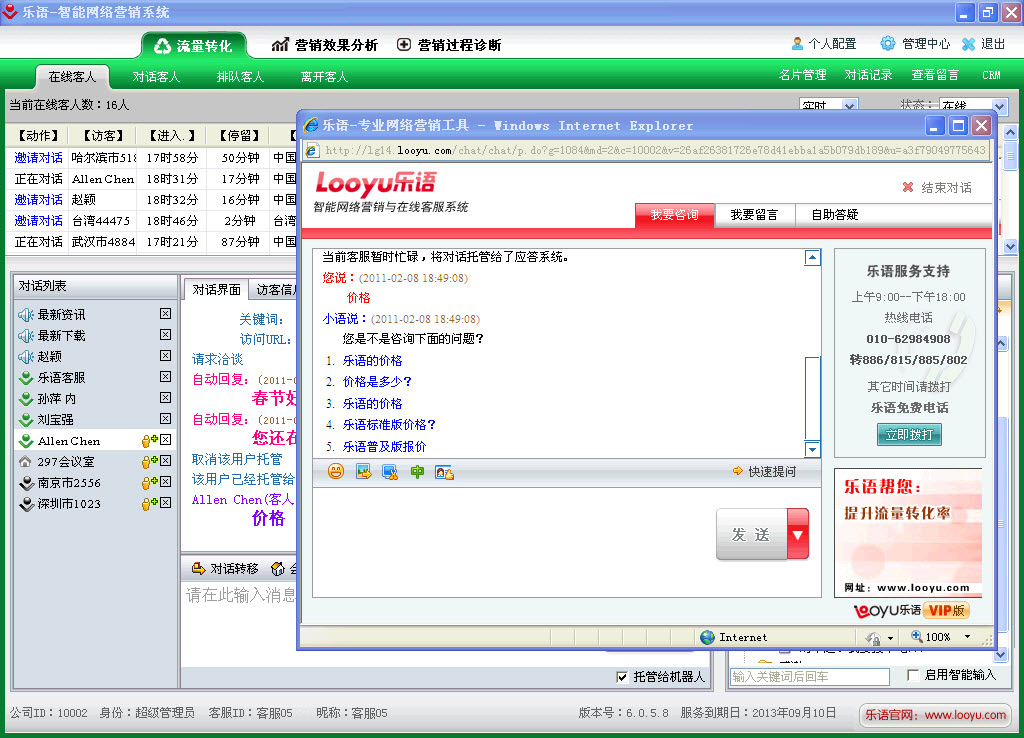Viewport: 1024px width, 738px height.
Task: Click the 发送 send button
Action: 752,534
